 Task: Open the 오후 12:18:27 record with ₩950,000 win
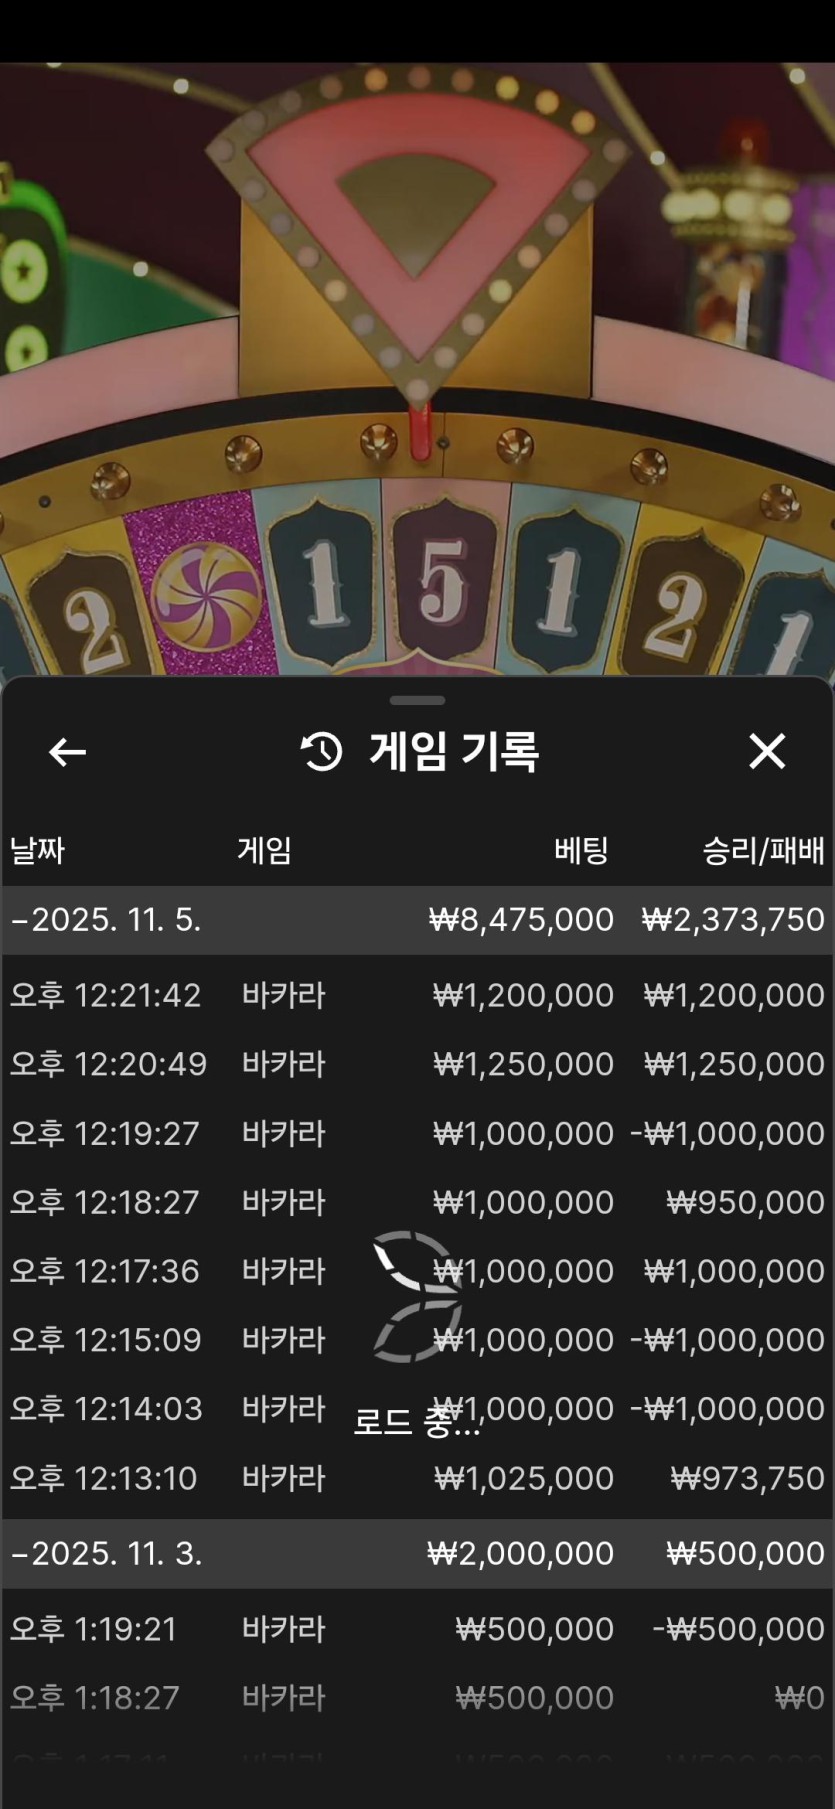[418, 1202]
